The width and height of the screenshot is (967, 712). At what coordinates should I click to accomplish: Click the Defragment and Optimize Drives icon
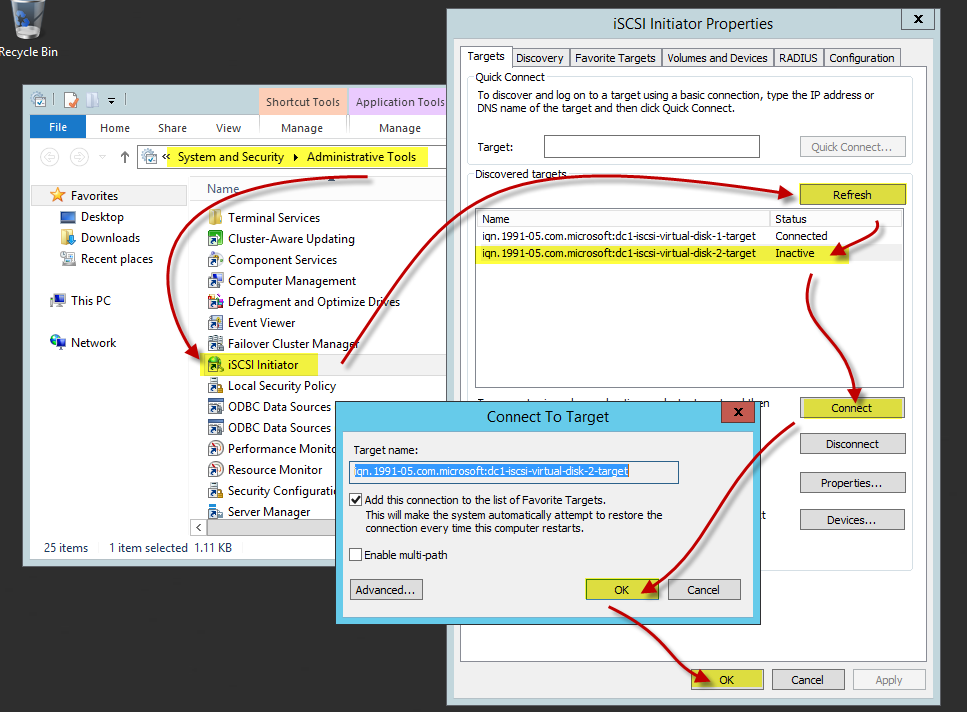215,301
